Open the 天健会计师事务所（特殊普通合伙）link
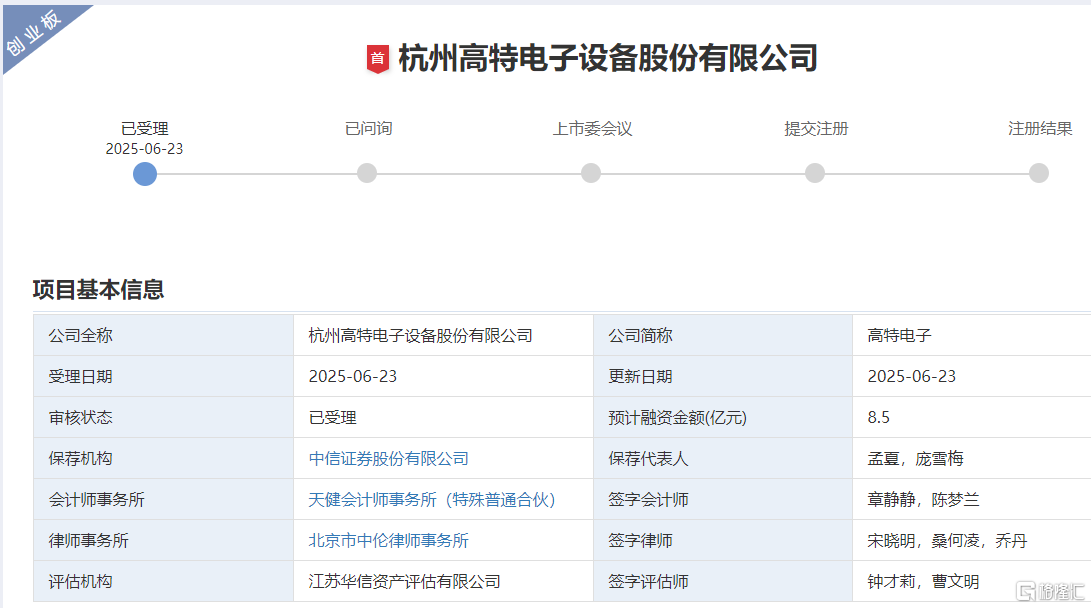Screen dimensions: 1091x608 (431, 499)
